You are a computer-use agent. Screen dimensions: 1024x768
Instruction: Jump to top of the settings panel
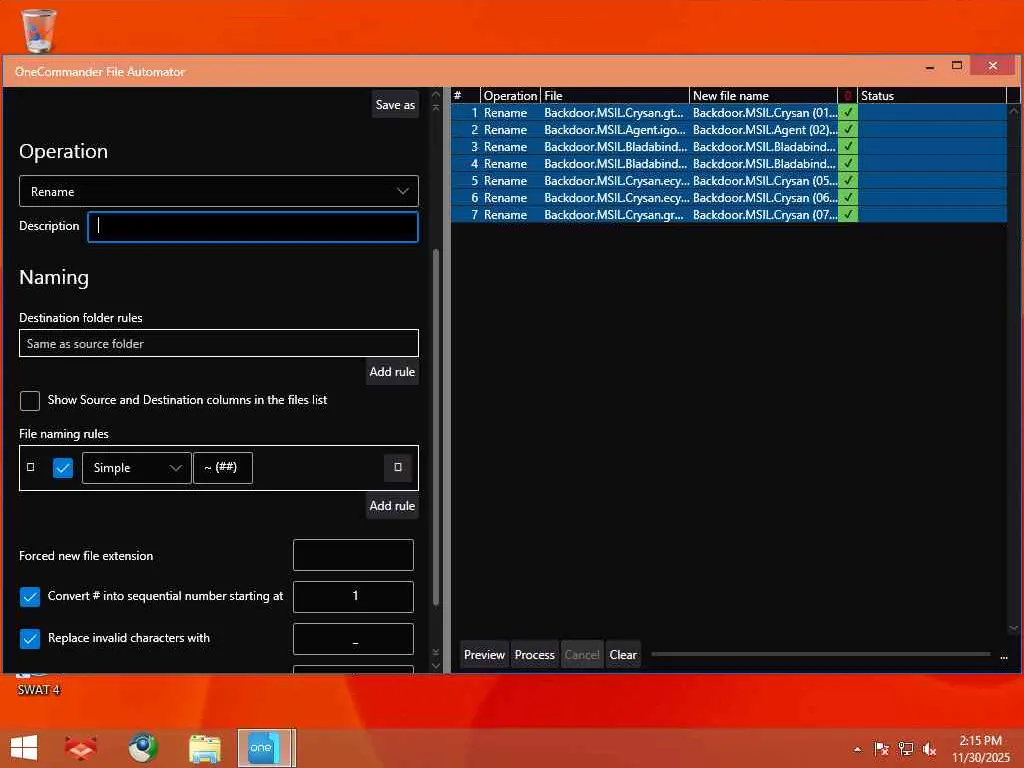click(436, 108)
